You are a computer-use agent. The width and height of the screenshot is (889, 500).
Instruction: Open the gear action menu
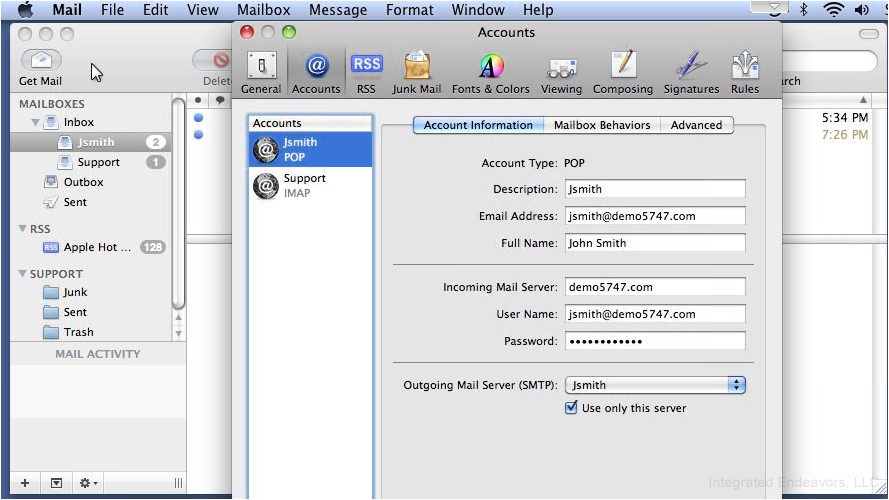click(x=88, y=483)
